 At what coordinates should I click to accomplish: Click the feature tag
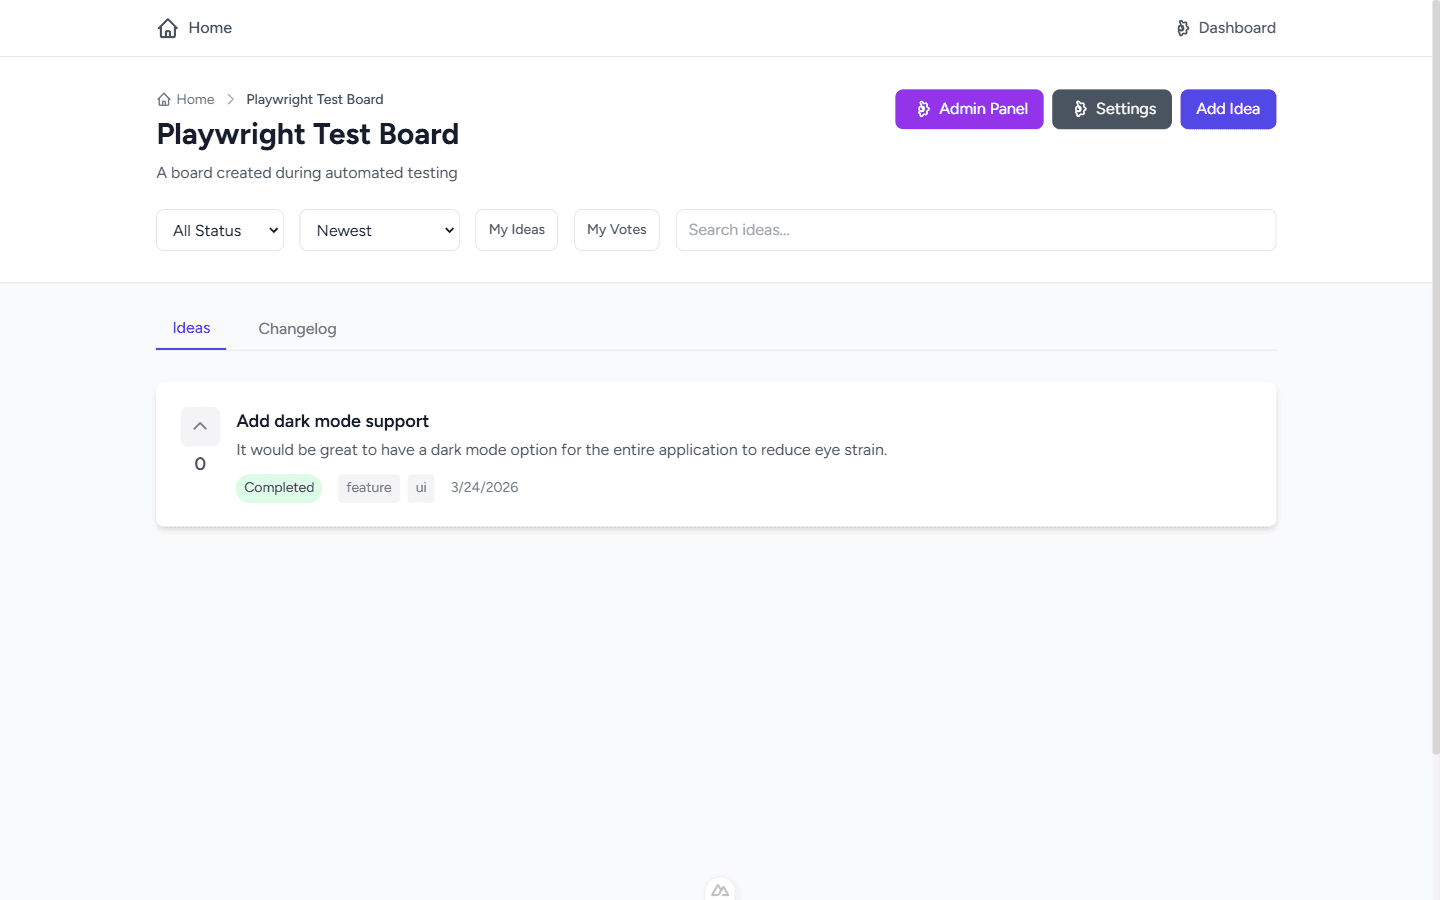[369, 488]
